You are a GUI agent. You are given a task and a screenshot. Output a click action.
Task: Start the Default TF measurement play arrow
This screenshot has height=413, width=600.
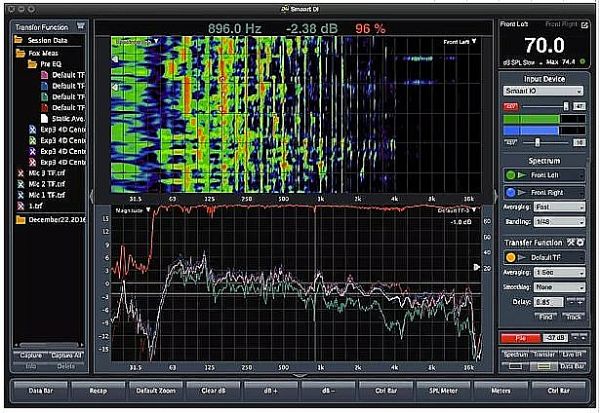coord(522,258)
